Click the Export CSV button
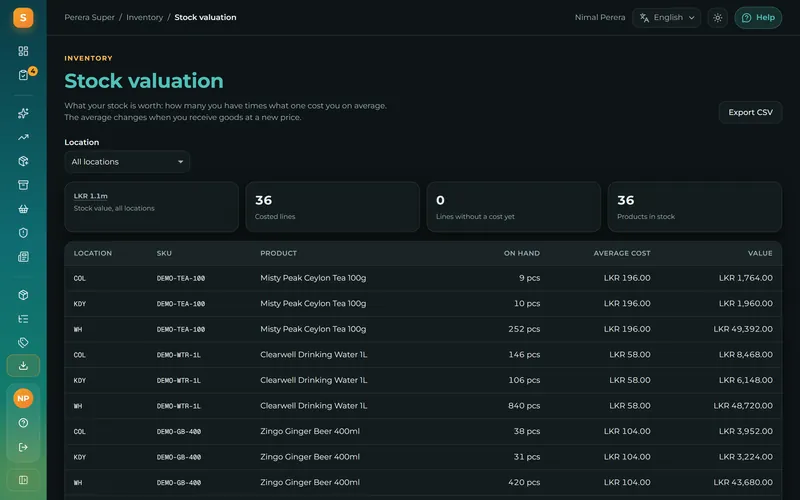Screen dimensions: 800x500 click(x=750, y=112)
